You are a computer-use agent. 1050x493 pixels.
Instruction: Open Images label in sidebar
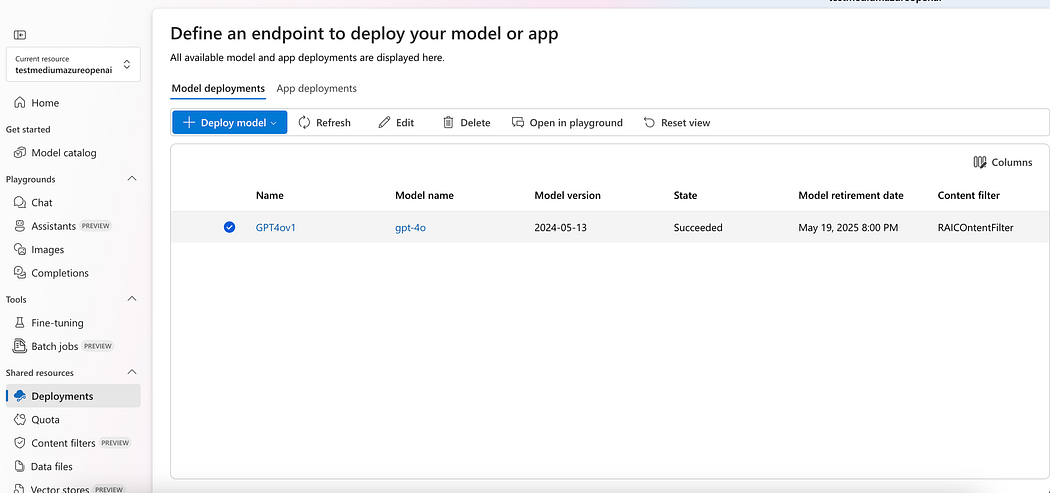click(48, 249)
